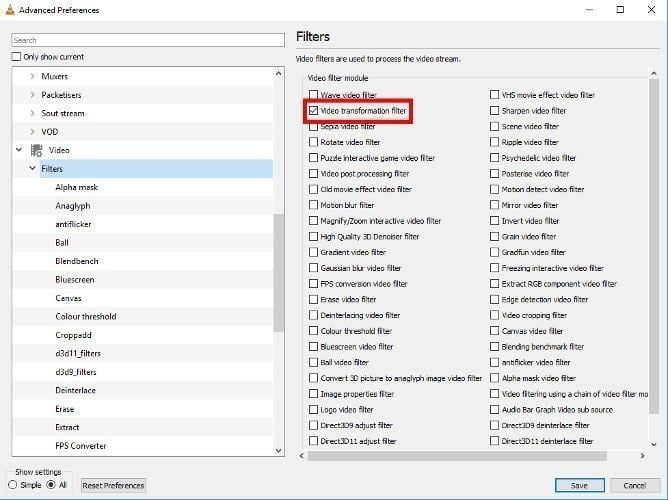Check the Logo video filter option
Screen dimensions: 668x500
313,409
